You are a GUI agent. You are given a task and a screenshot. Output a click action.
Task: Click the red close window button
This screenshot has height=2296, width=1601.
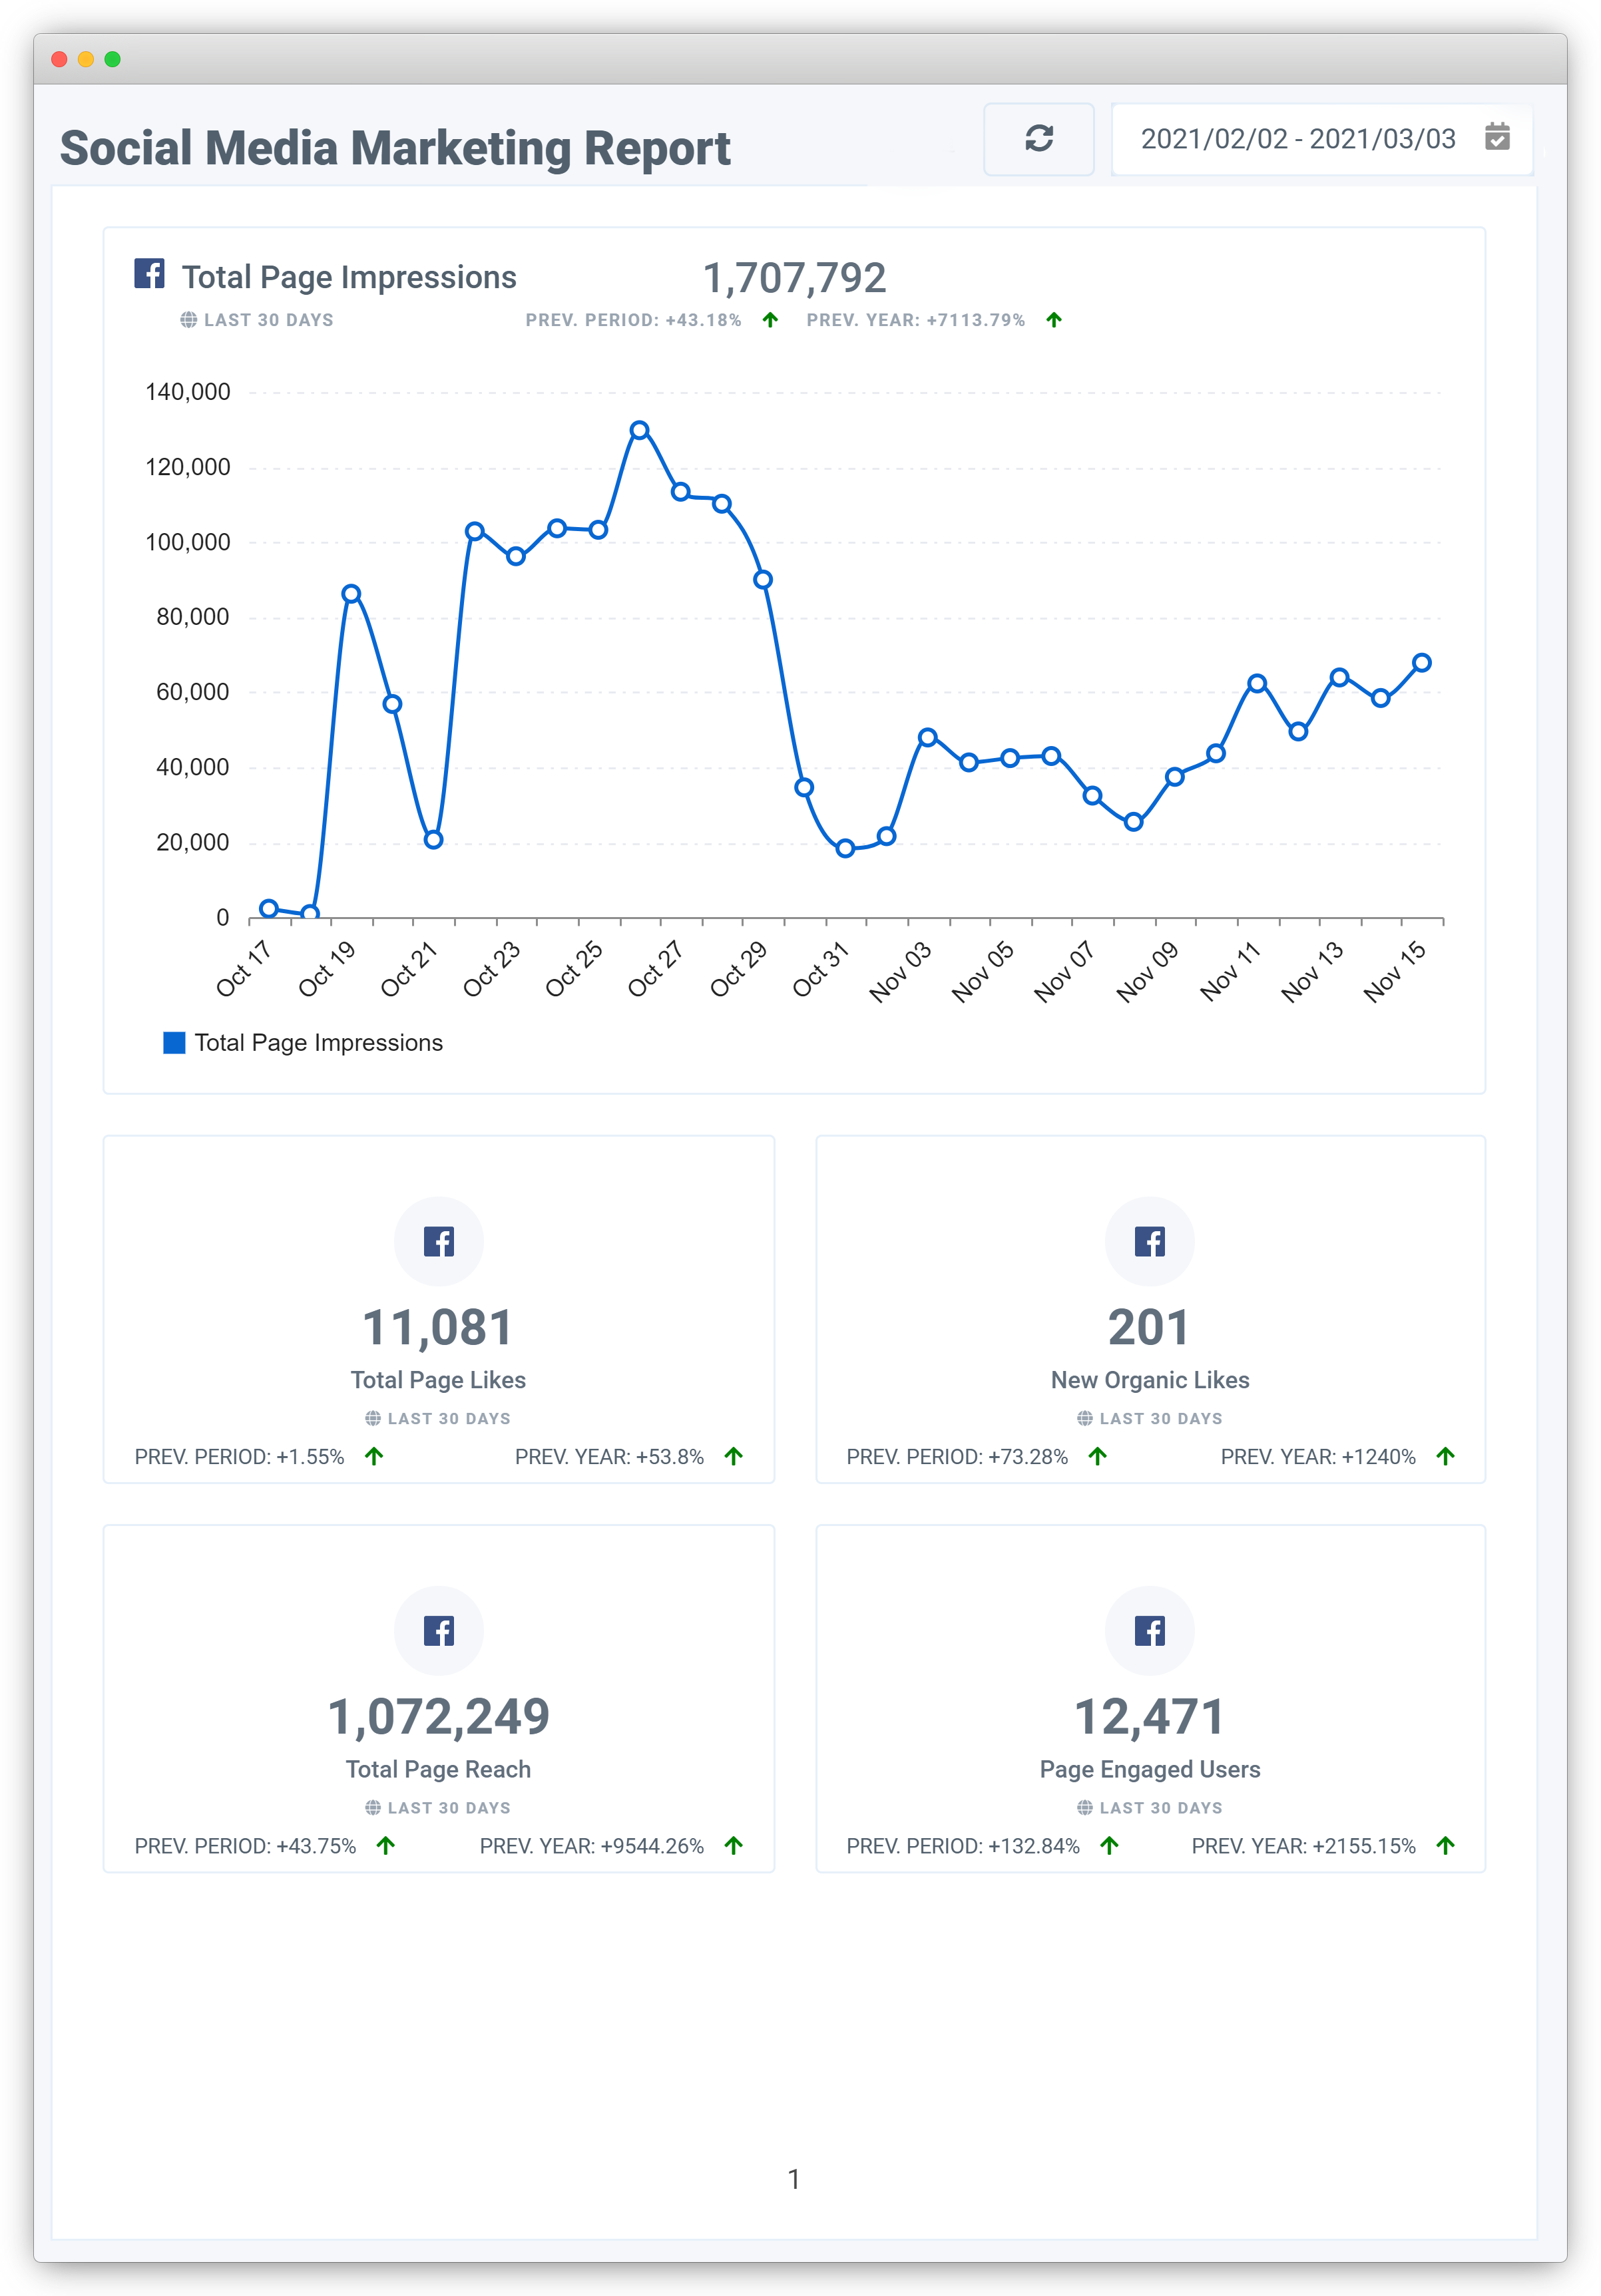coord(59,59)
